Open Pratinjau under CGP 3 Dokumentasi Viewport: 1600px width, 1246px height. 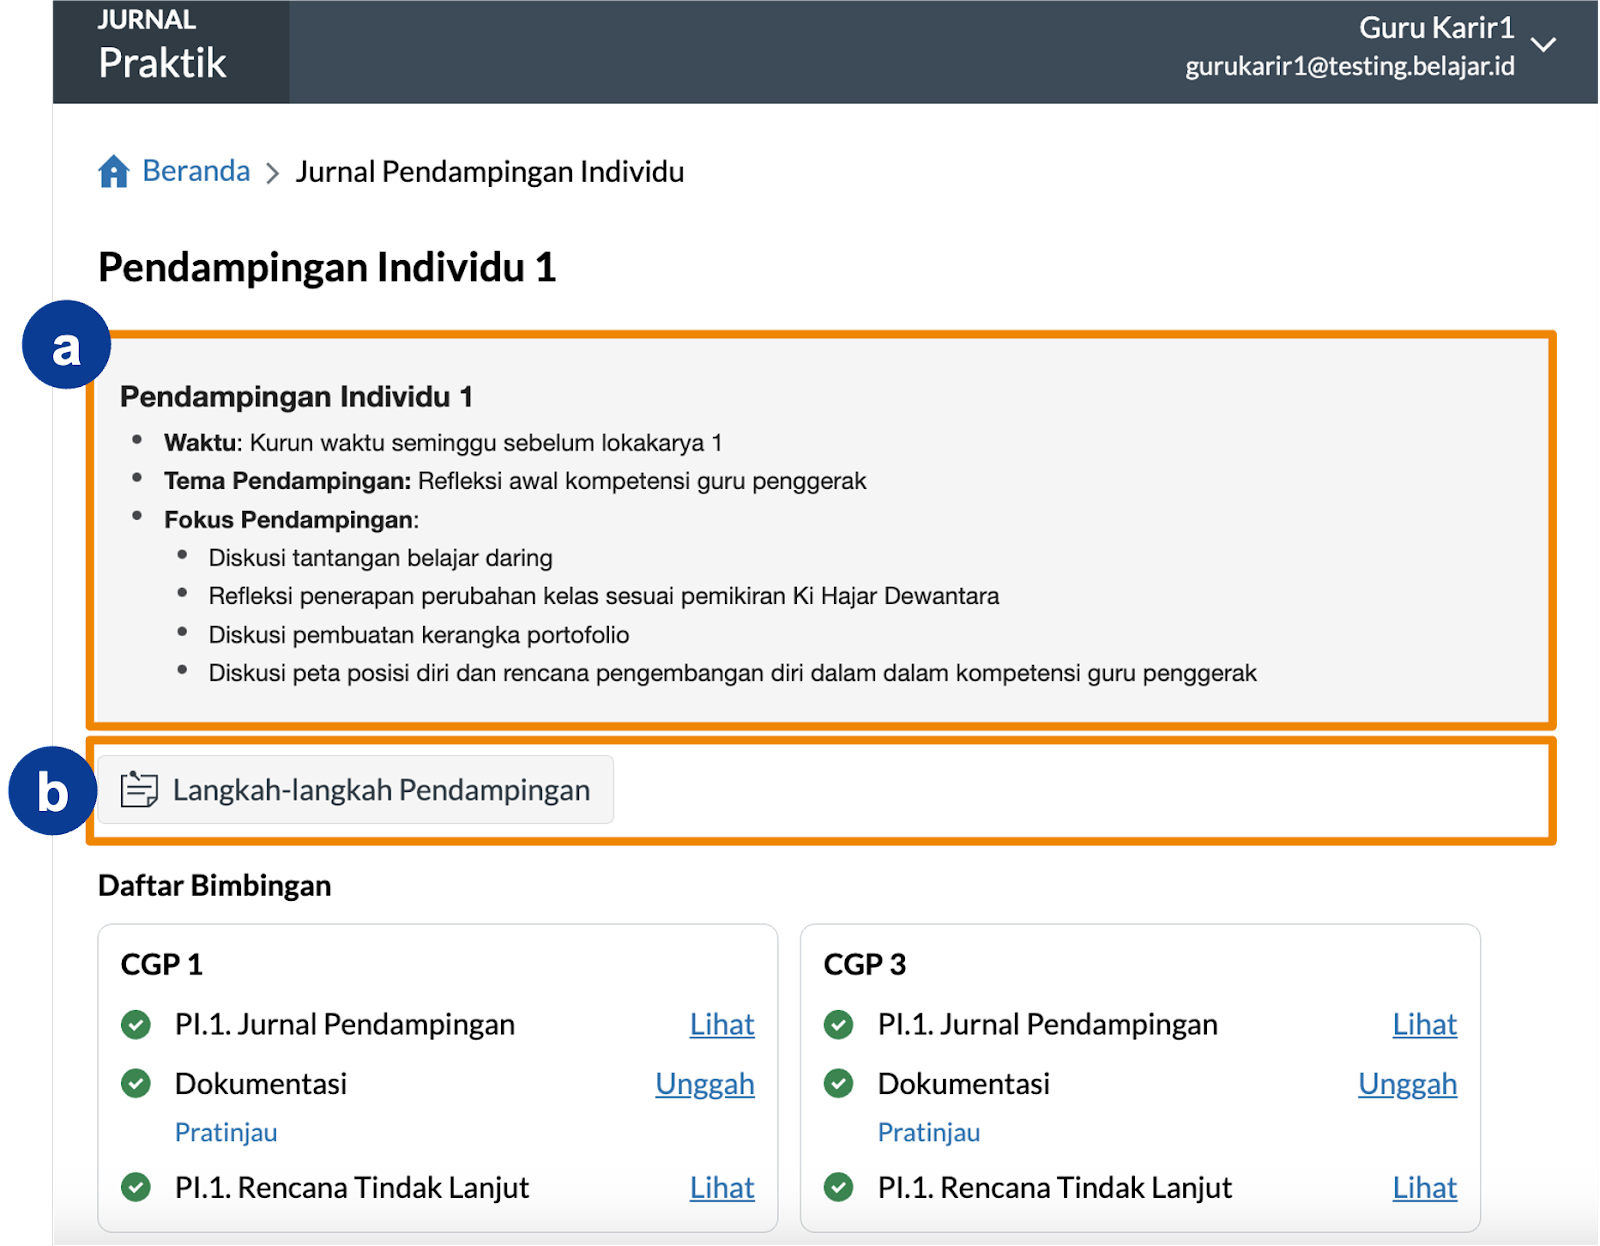tap(929, 1132)
